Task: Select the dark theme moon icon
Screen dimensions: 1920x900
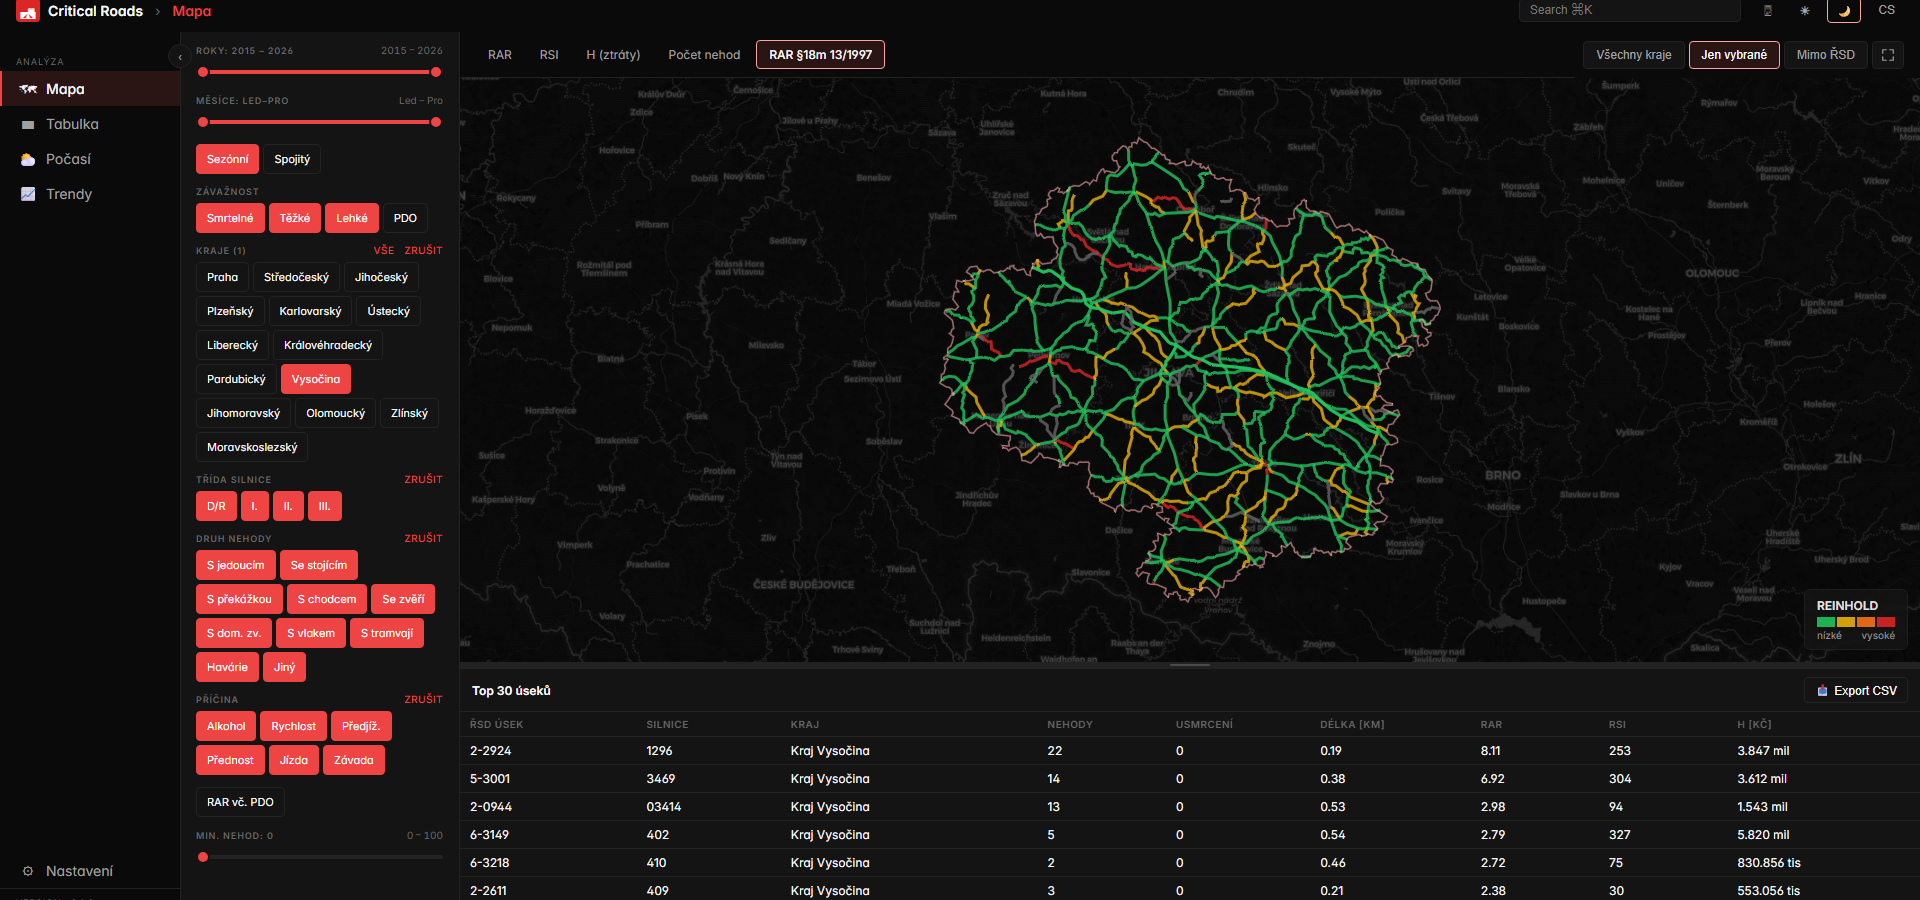Action: (x=1844, y=11)
